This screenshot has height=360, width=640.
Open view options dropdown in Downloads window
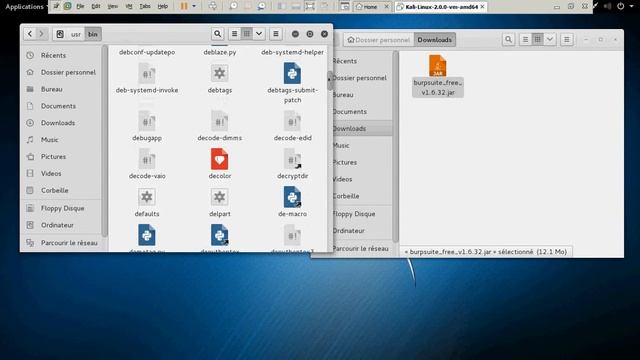[550, 40]
